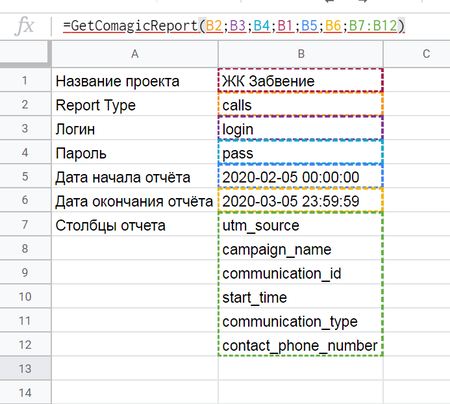The width and height of the screenshot is (450, 404).
Task: Select the contact_phone_number cell
Action: (301, 345)
